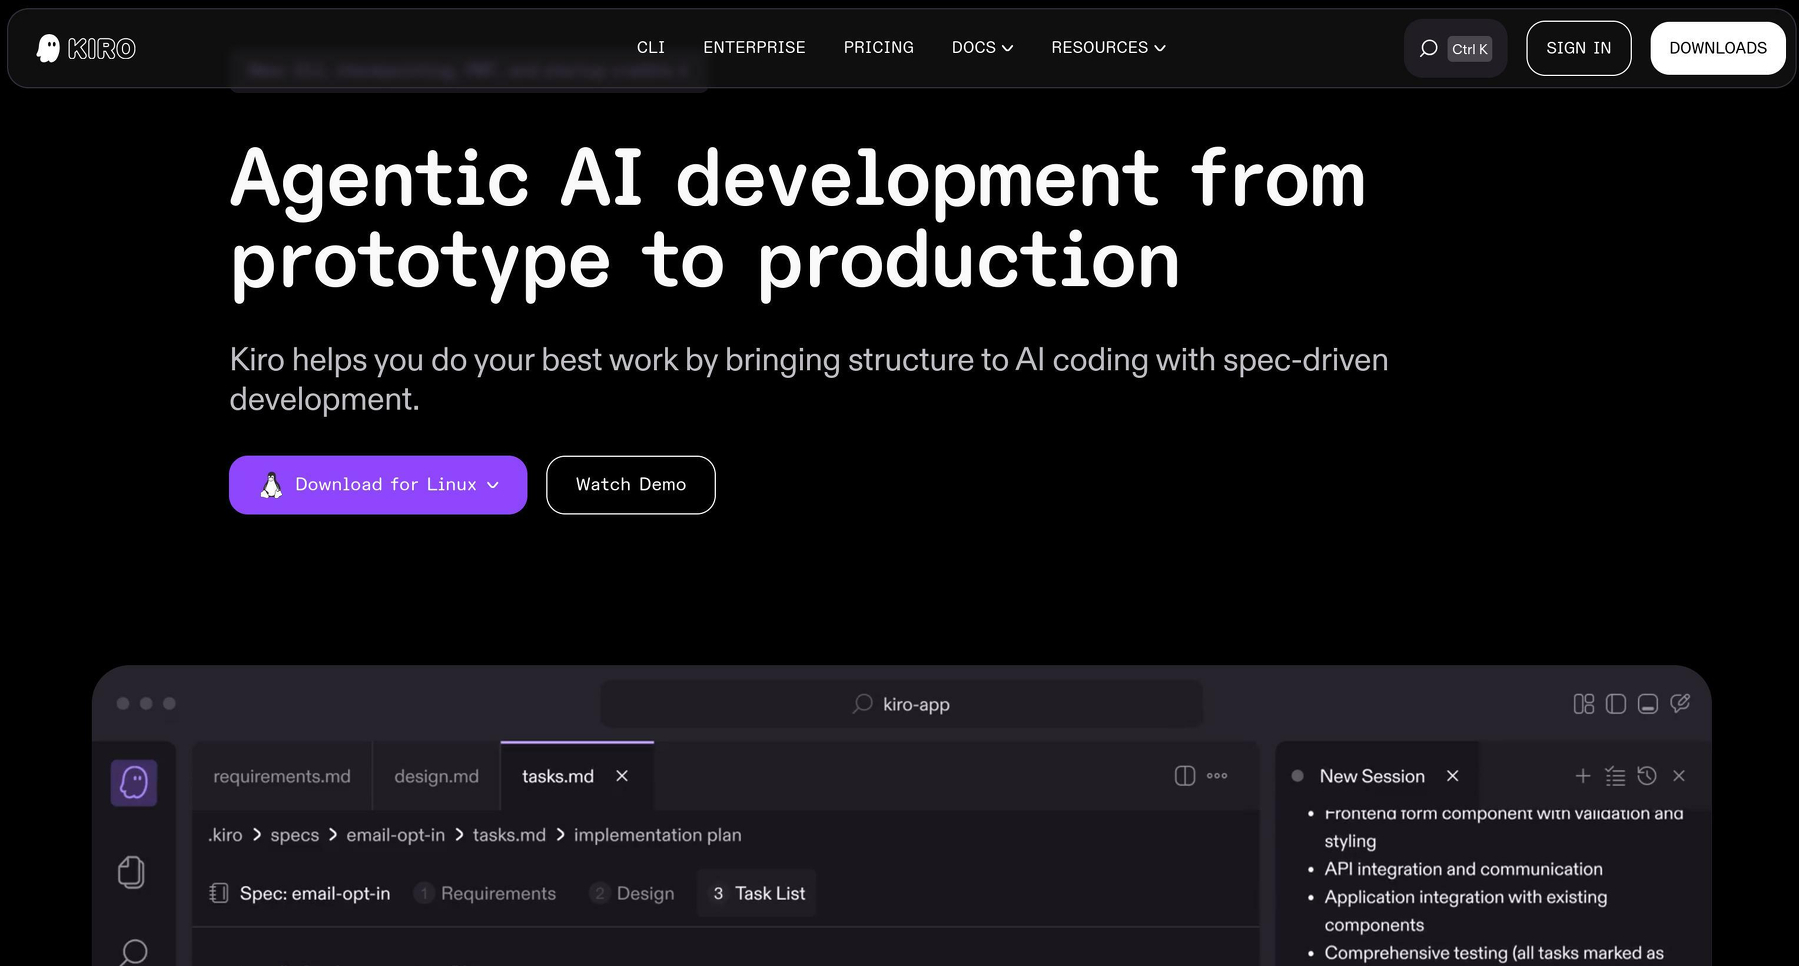Image resolution: width=1799 pixels, height=966 pixels.
Task: Open the Kiro ghost sidebar panel
Action: (x=134, y=782)
